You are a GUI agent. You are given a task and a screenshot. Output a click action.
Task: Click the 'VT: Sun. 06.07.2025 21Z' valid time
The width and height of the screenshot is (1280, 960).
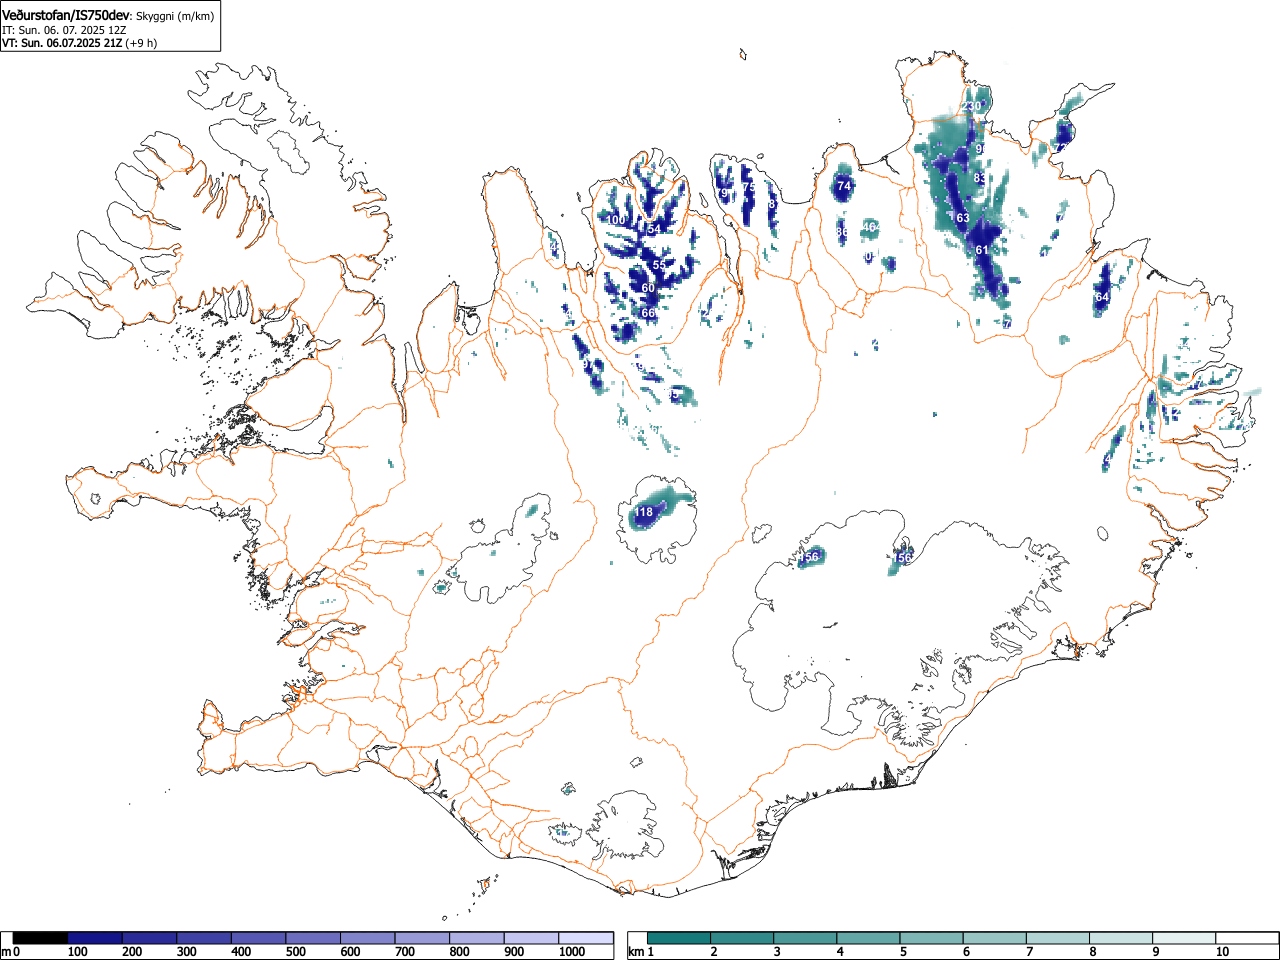point(62,43)
